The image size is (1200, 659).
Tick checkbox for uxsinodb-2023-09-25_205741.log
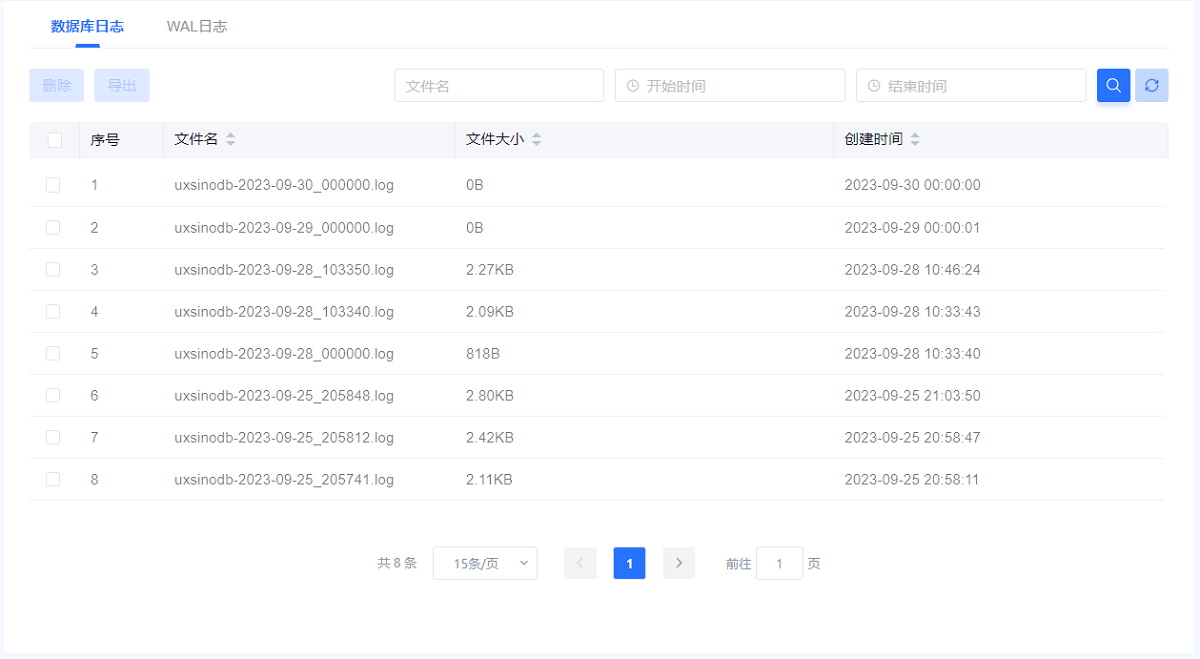pos(53,479)
